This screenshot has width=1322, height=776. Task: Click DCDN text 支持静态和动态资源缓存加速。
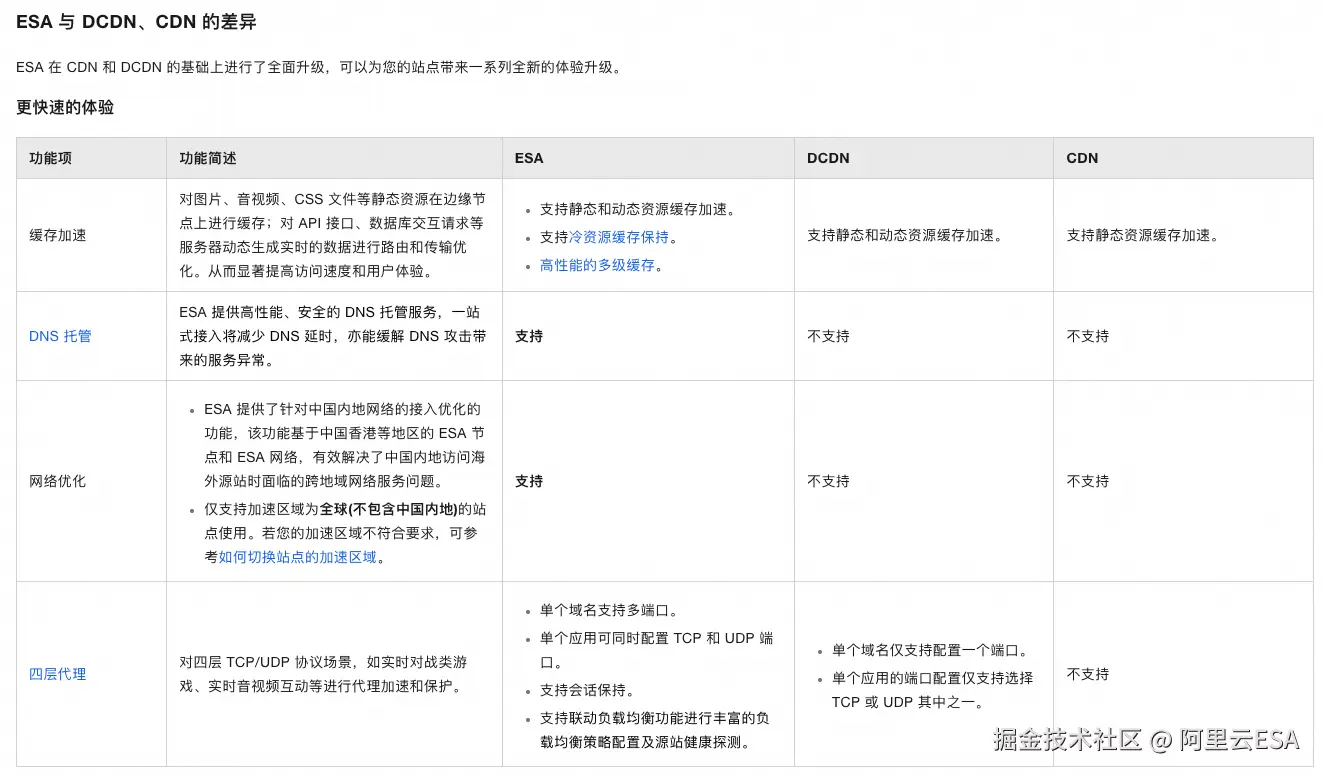905,235
